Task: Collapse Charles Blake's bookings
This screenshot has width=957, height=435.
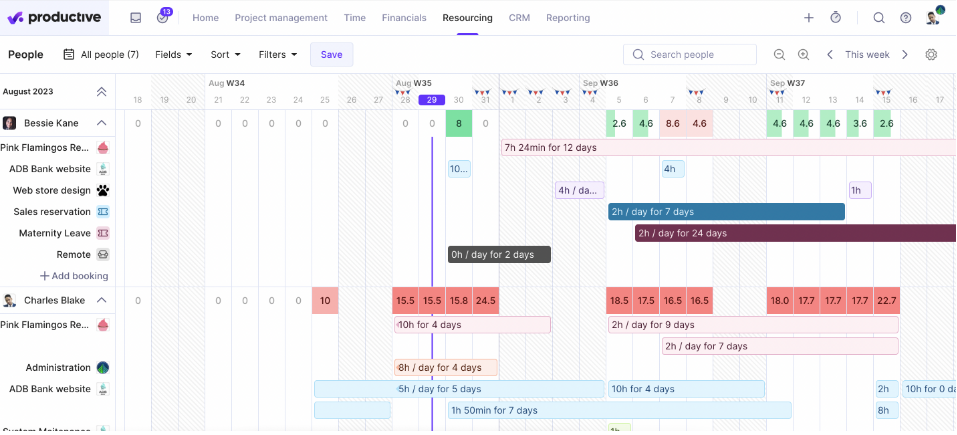Action: tap(101, 300)
